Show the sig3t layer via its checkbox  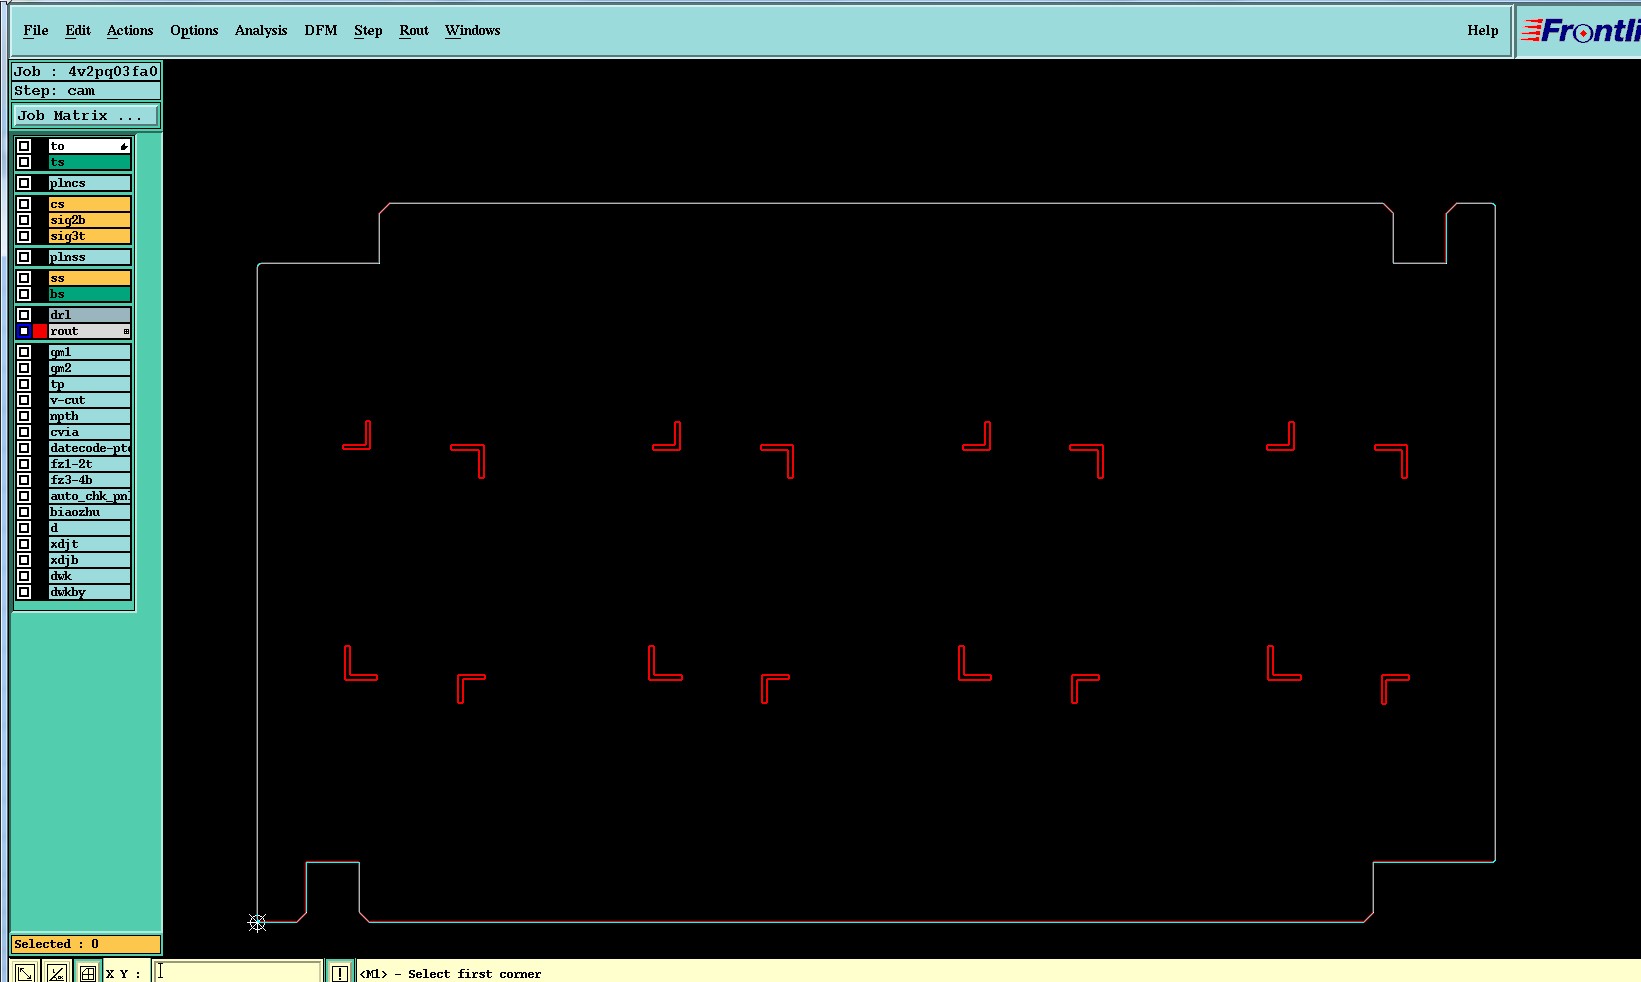pos(24,236)
